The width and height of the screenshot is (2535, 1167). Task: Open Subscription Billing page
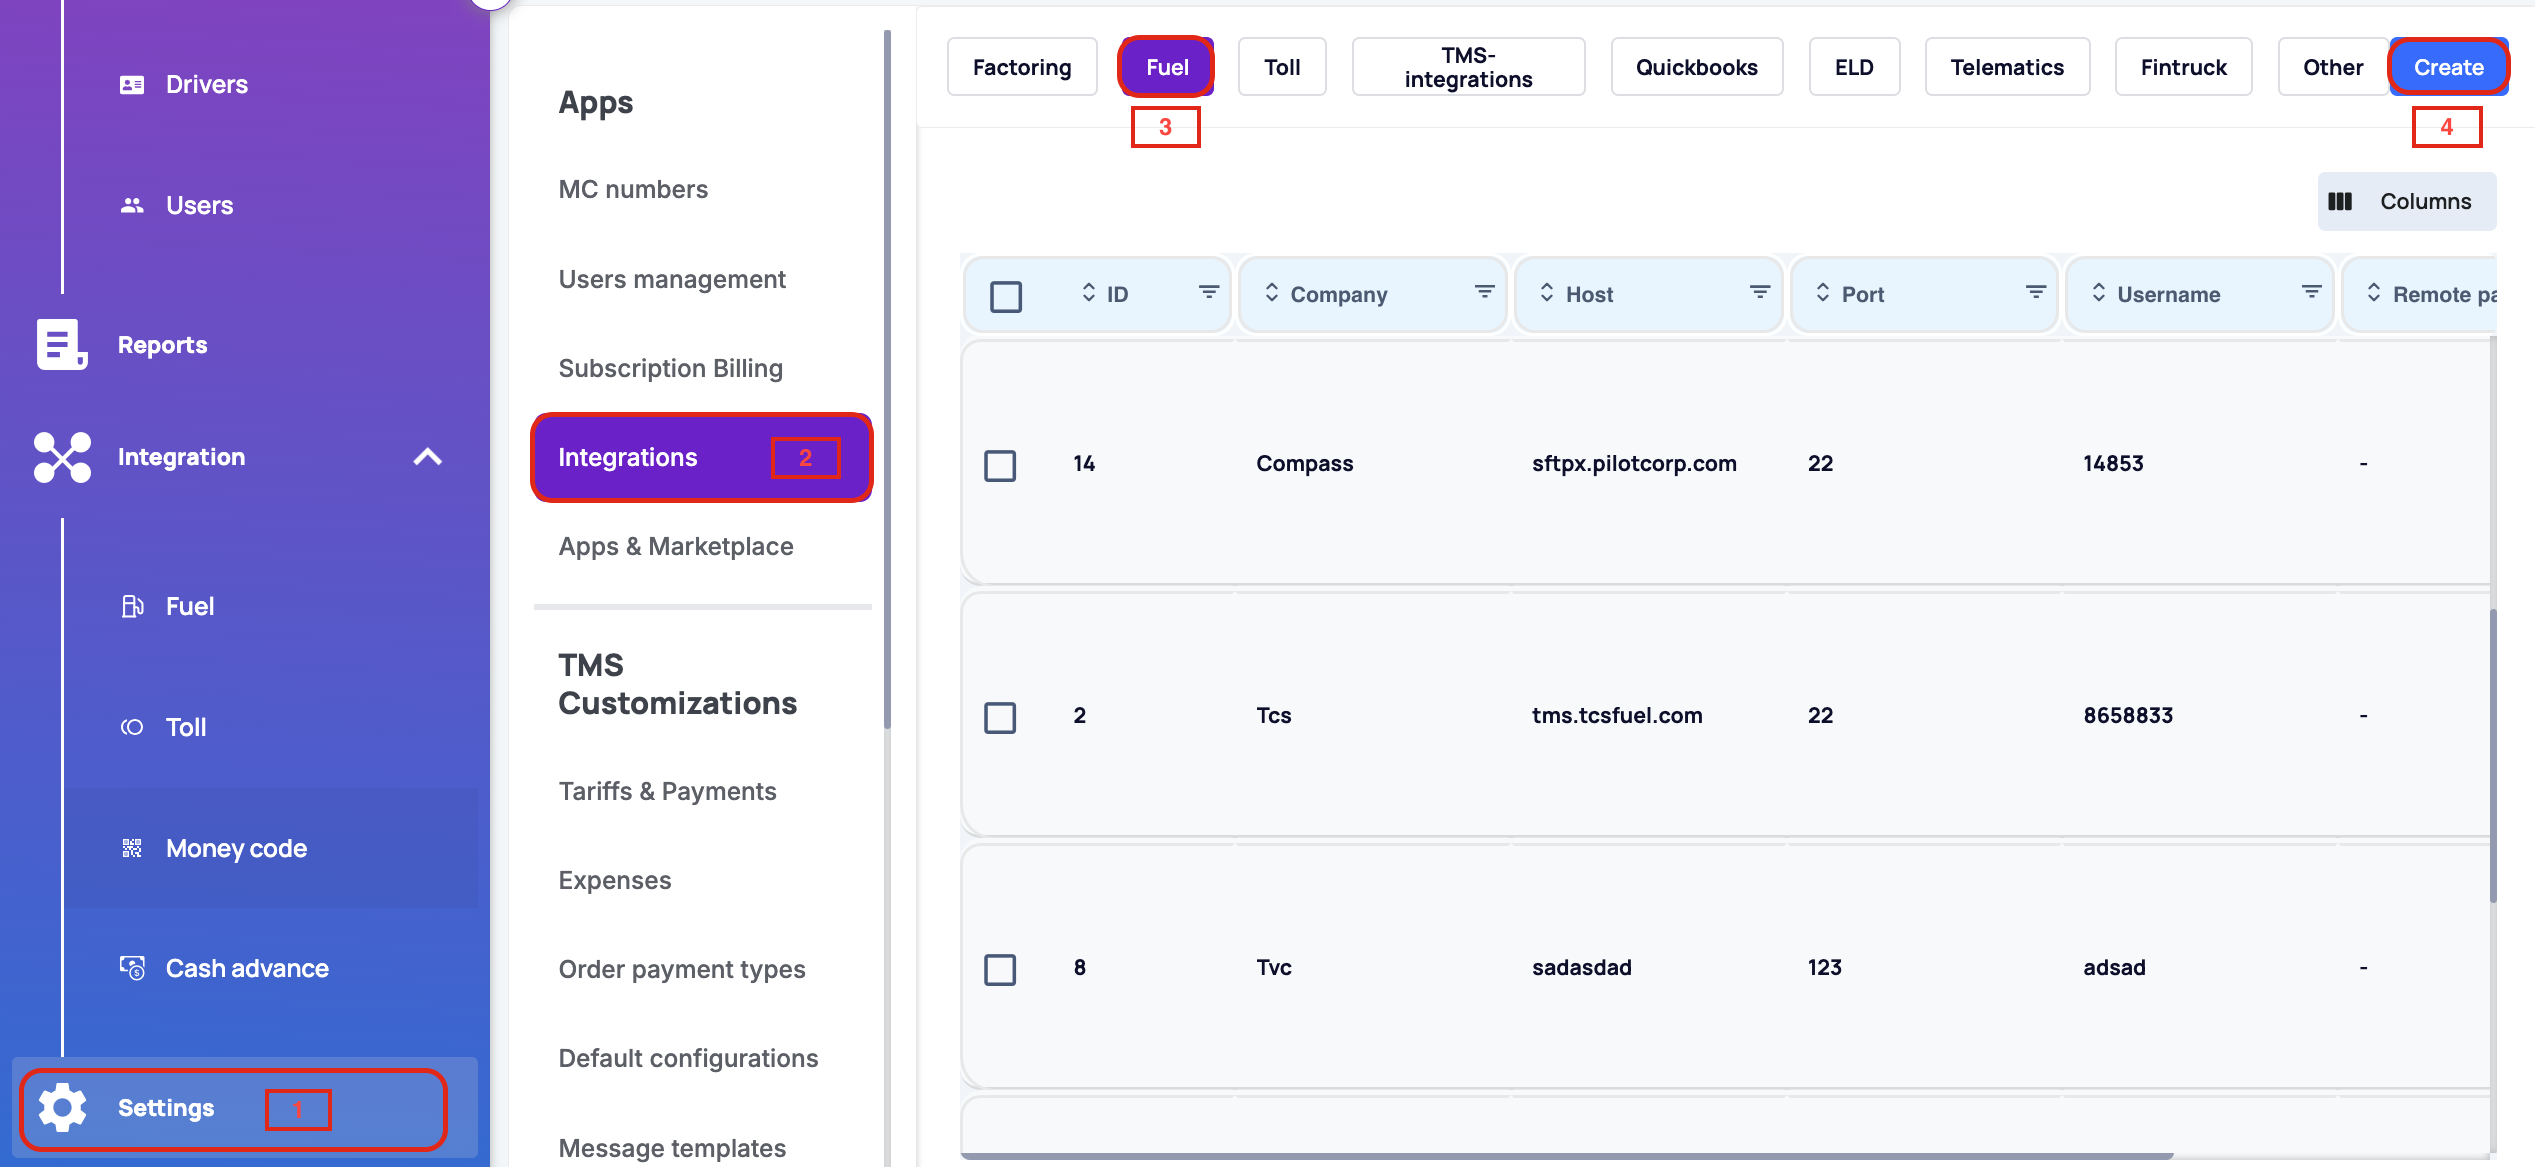pos(670,368)
